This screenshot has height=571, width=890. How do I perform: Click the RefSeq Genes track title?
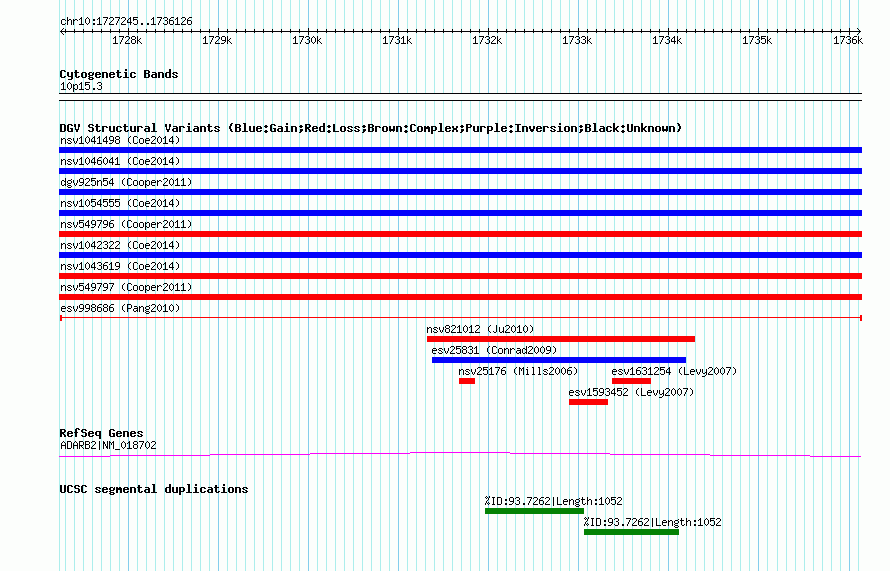pyautogui.click(x=101, y=433)
